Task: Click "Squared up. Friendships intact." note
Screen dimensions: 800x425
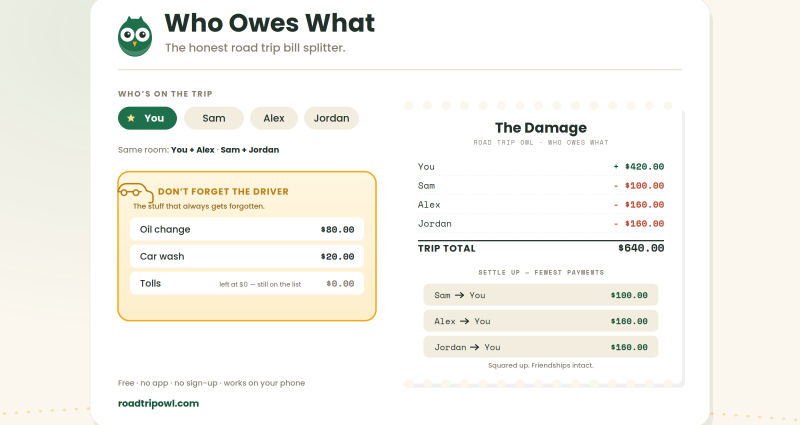Action: [x=541, y=365]
